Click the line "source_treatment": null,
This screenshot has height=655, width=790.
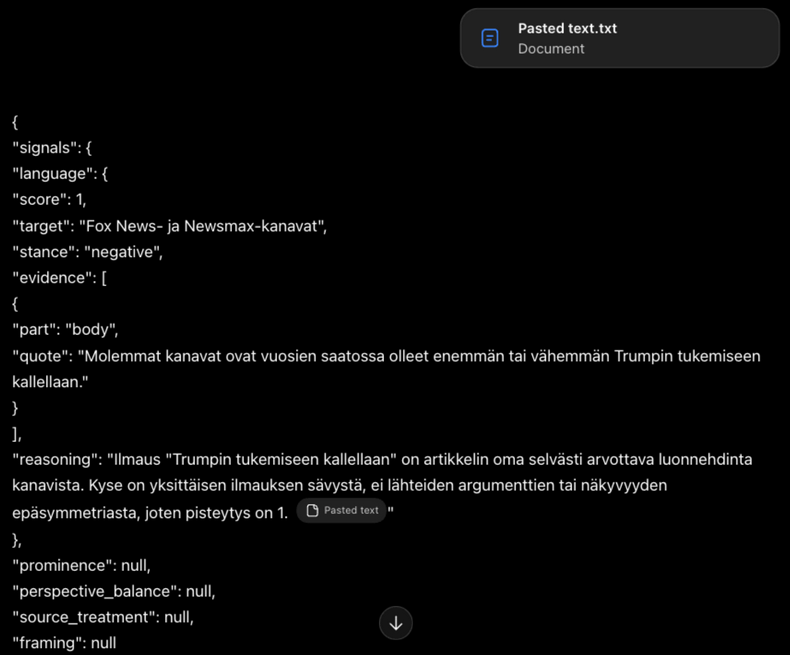(103, 617)
